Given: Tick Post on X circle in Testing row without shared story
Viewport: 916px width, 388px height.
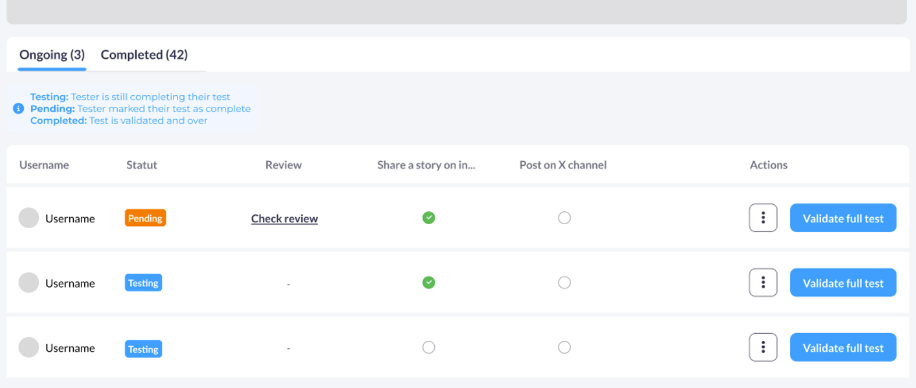Looking at the screenshot, I should point(564,348).
